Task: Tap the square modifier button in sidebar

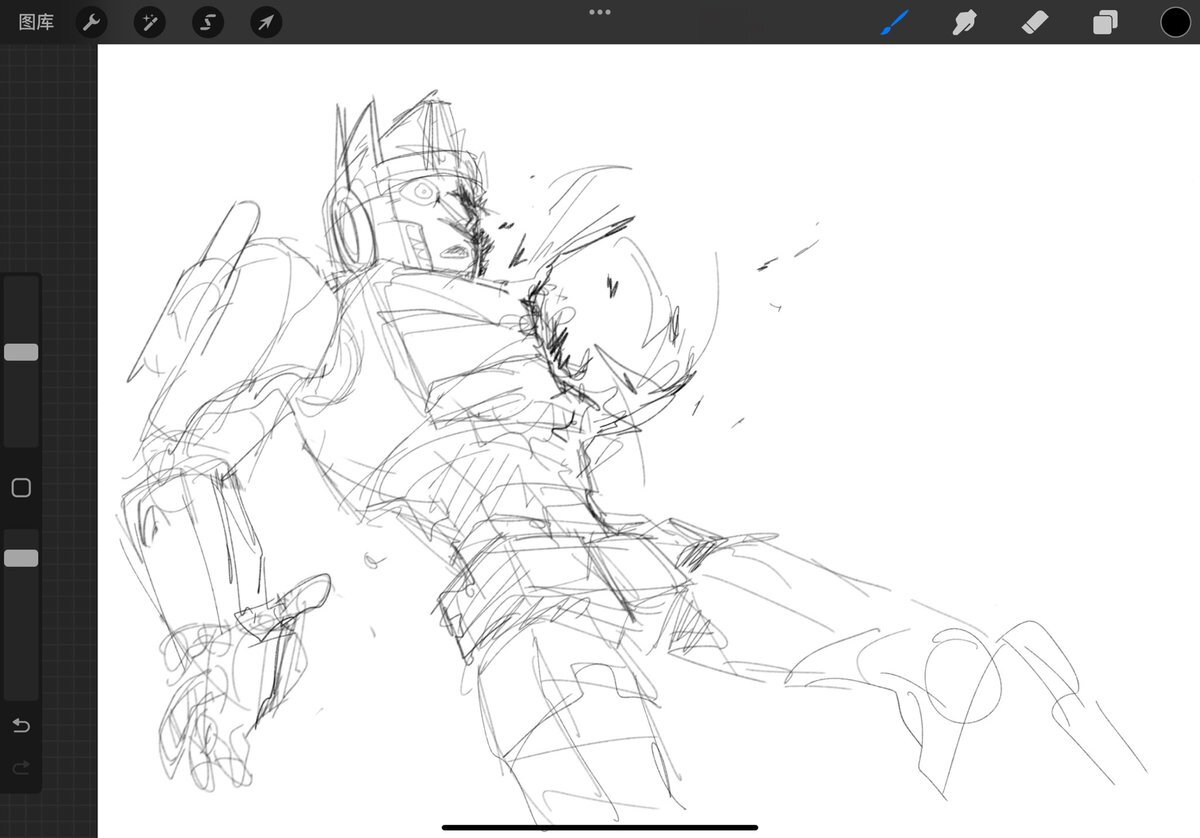Action: pyautogui.click(x=21, y=488)
